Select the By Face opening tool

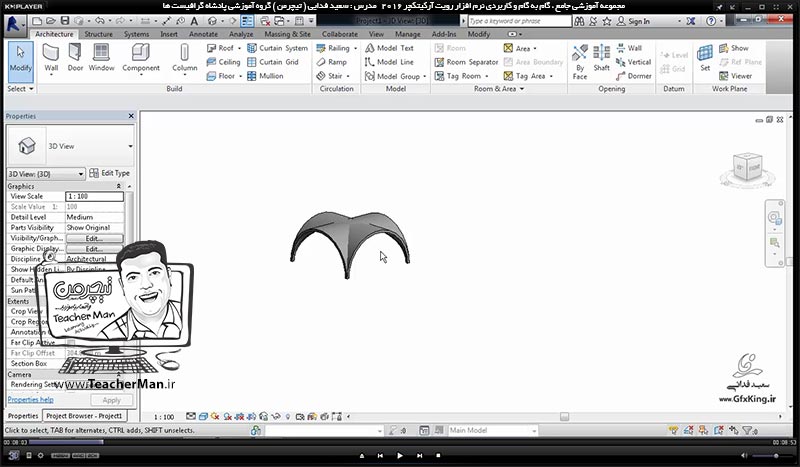point(580,62)
